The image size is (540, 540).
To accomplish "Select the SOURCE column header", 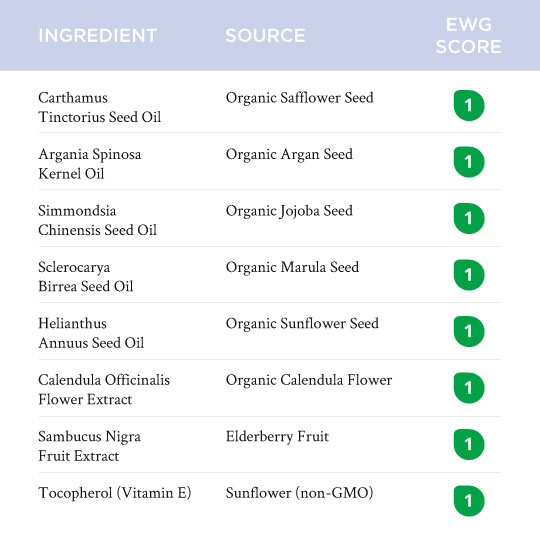I will [x=265, y=35].
